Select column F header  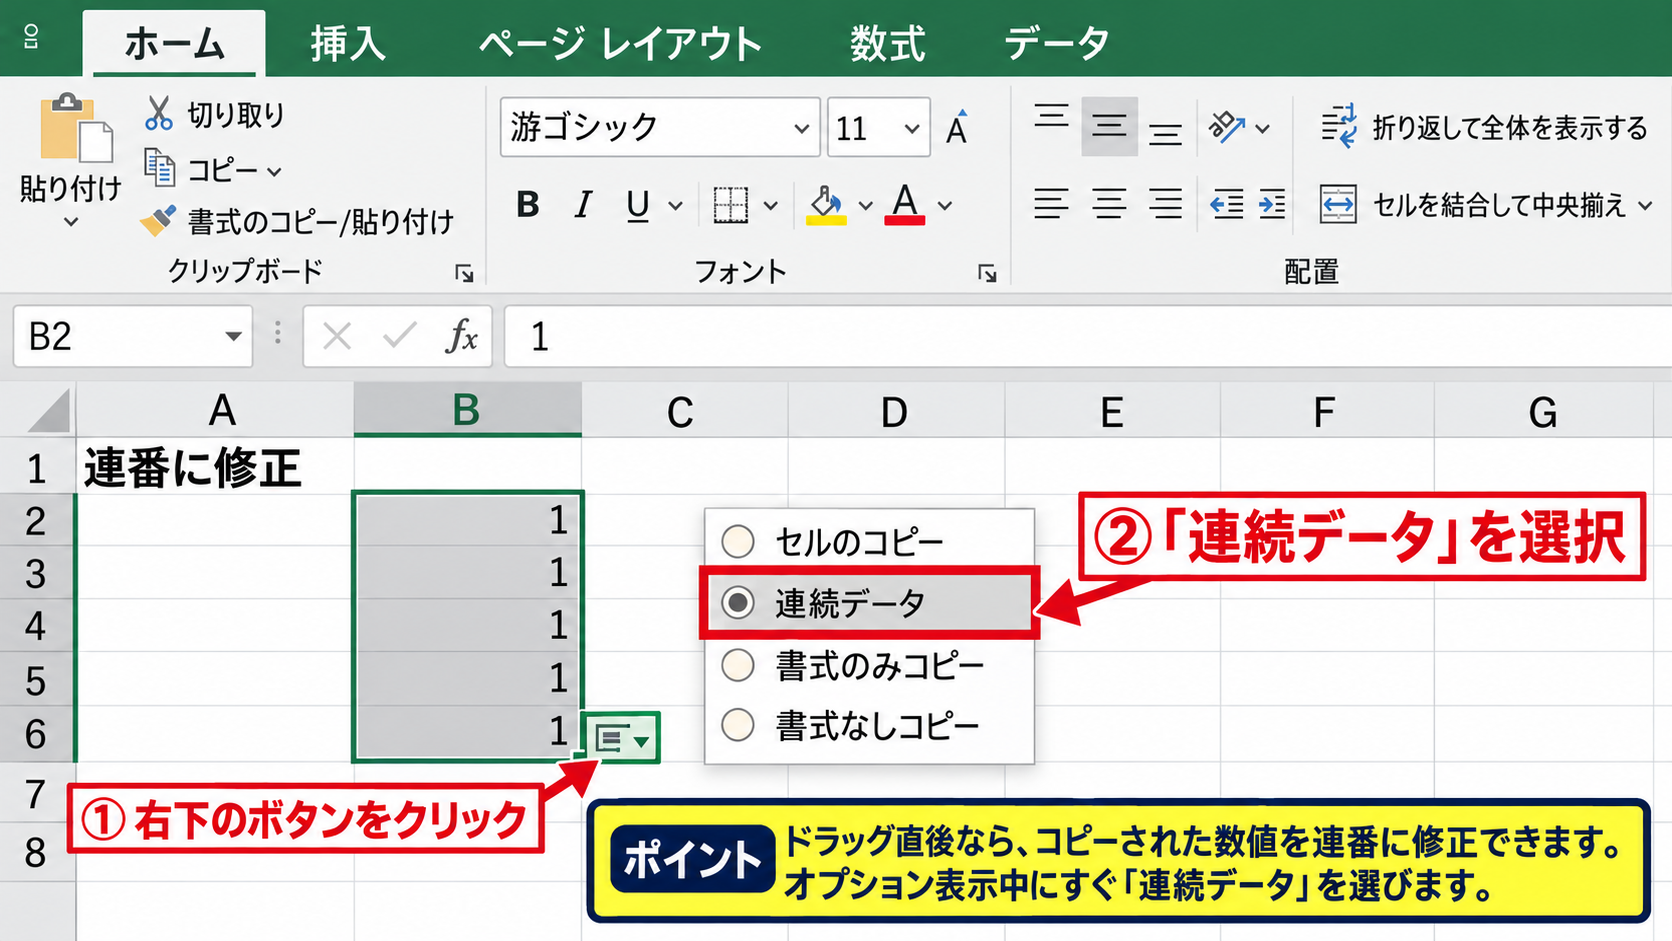click(1326, 411)
